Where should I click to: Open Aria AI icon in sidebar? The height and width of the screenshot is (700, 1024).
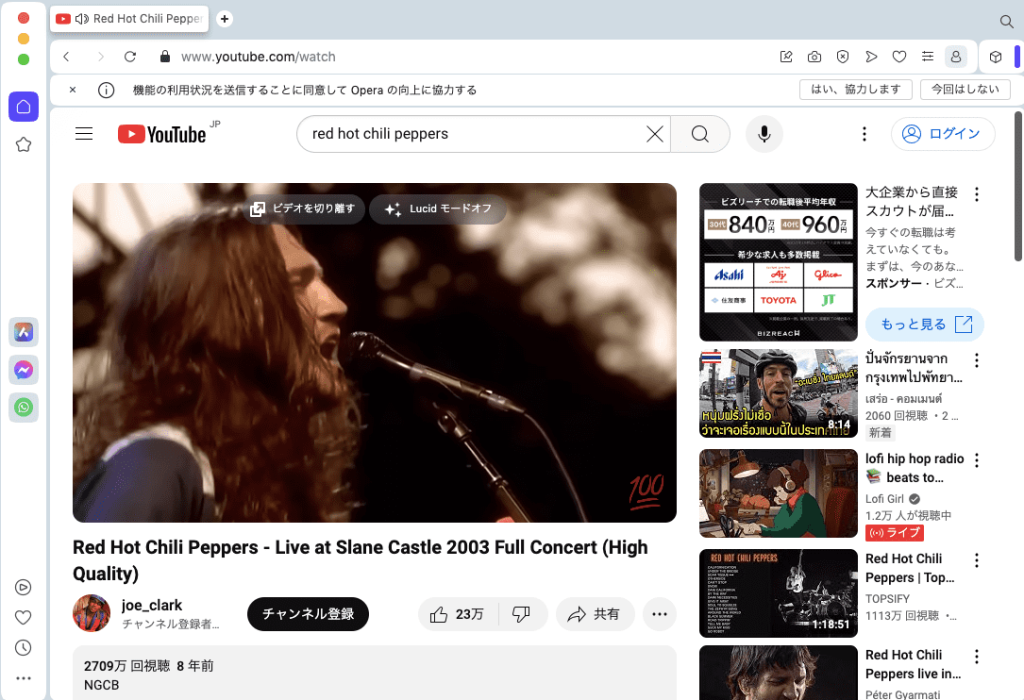click(x=24, y=332)
